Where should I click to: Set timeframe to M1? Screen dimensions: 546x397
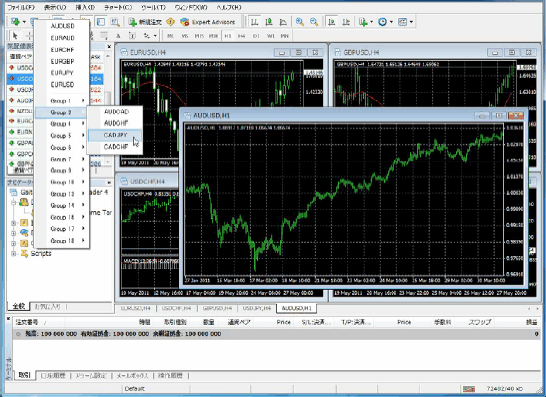(x=170, y=36)
